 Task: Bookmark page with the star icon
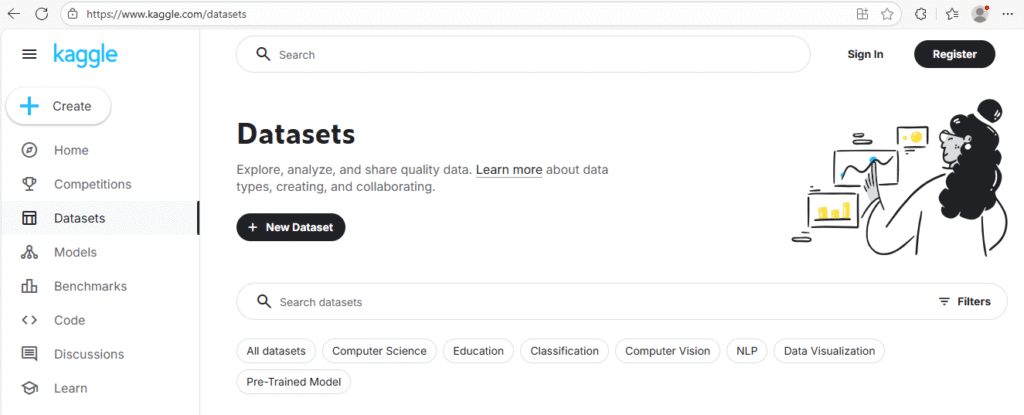887,14
